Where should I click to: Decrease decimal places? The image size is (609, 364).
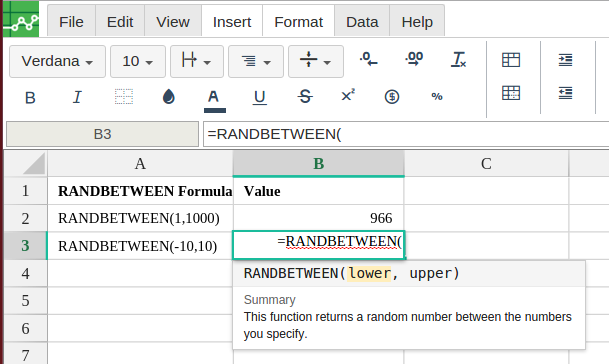(x=368, y=59)
